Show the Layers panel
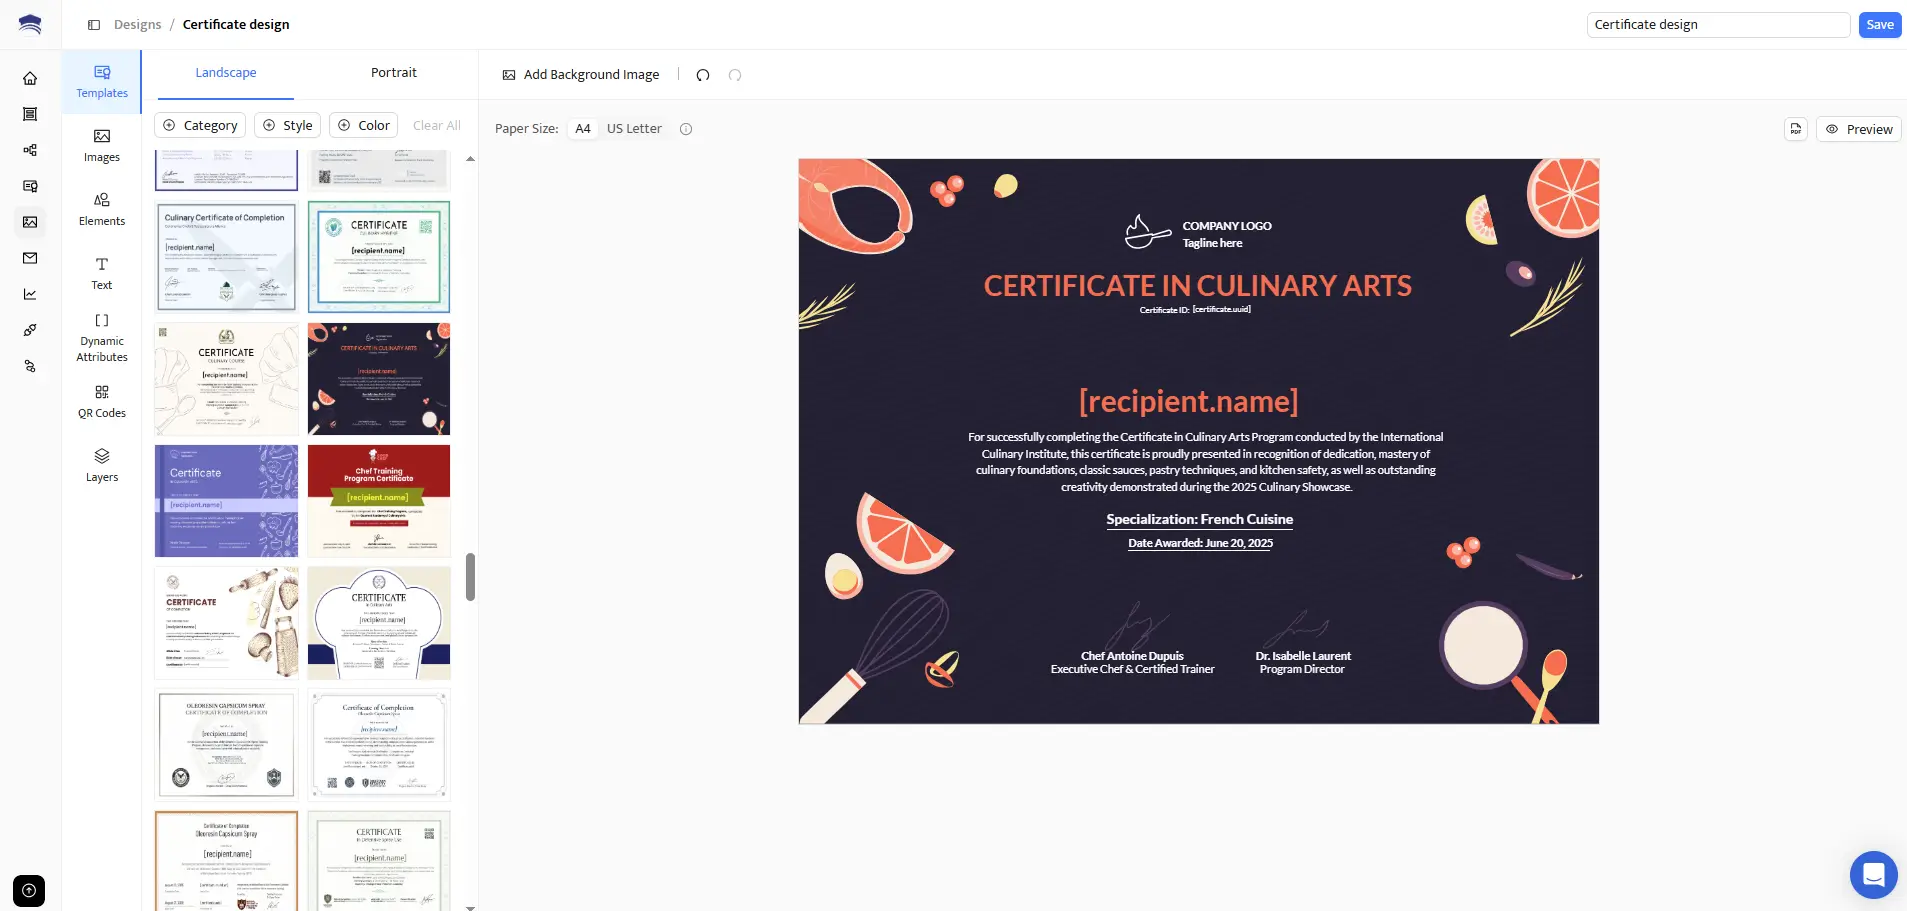The width and height of the screenshot is (1907, 911). (x=101, y=465)
